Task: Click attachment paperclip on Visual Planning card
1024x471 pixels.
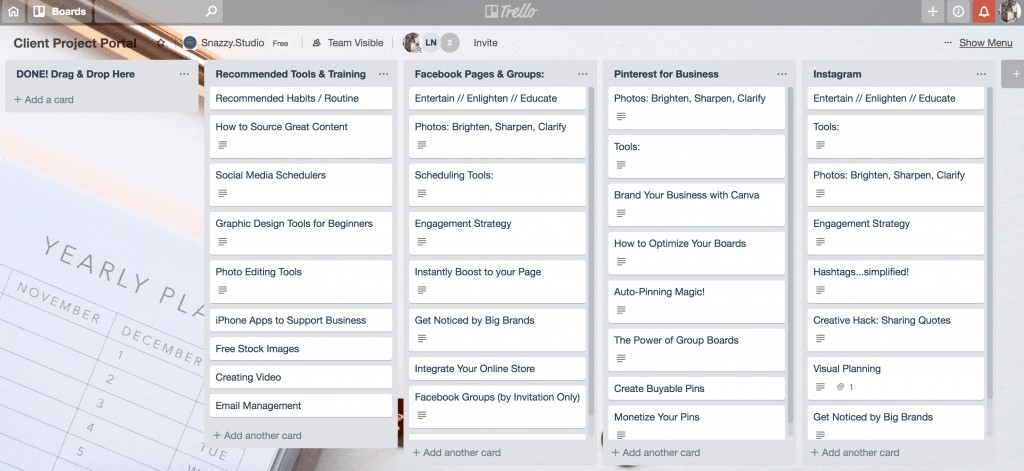Action: coord(840,387)
